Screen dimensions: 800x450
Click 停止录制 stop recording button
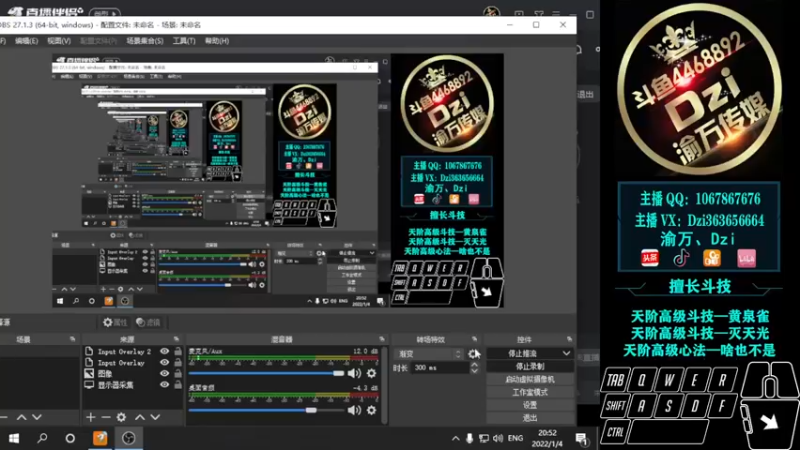(x=530, y=366)
